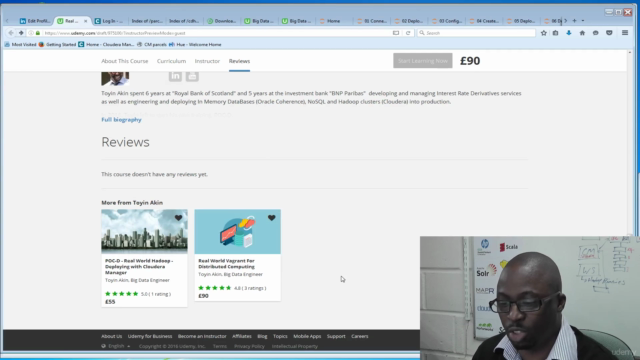The image size is (640, 360).
Task: Open the Careers footer link
Action: click(360, 336)
